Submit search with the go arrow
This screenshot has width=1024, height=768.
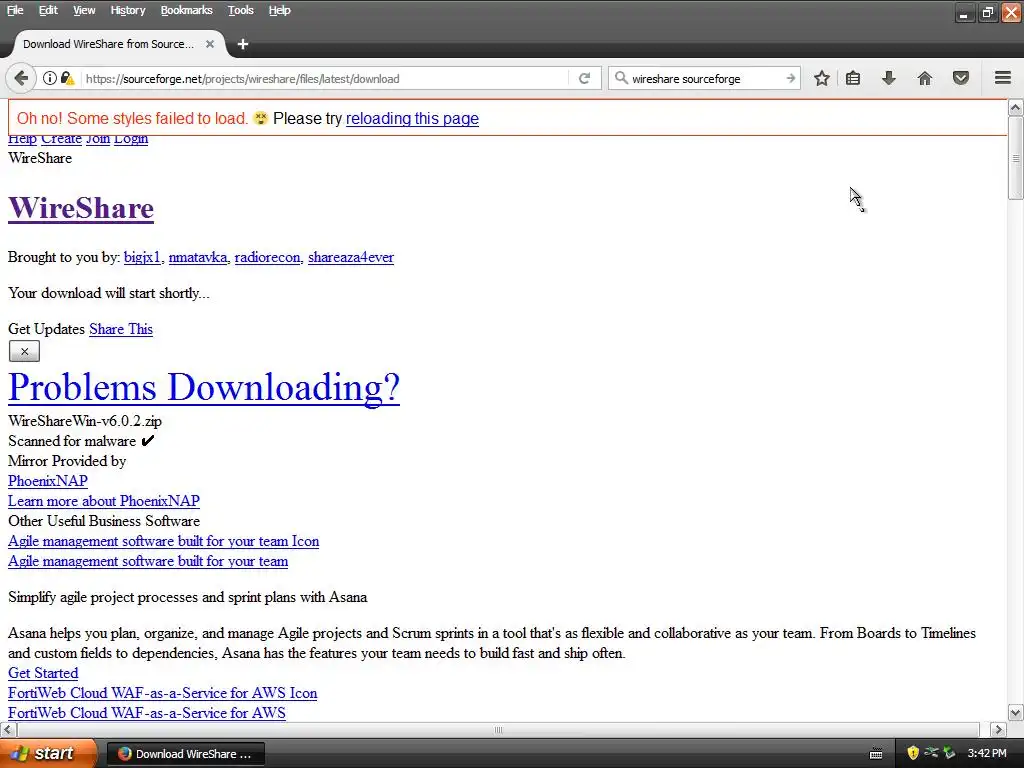coord(790,78)
